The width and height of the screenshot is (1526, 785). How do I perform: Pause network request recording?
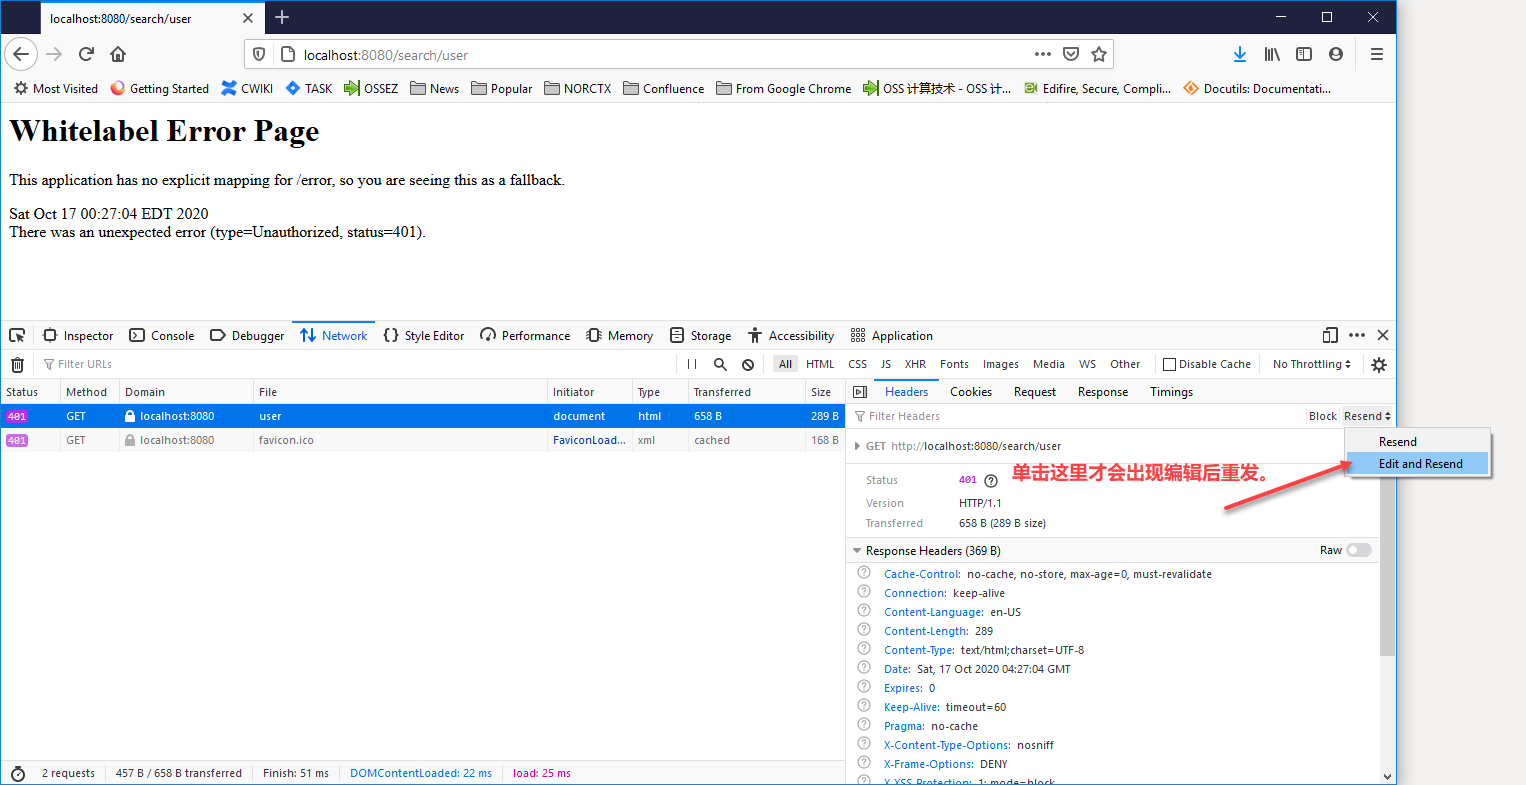[692, 364]
